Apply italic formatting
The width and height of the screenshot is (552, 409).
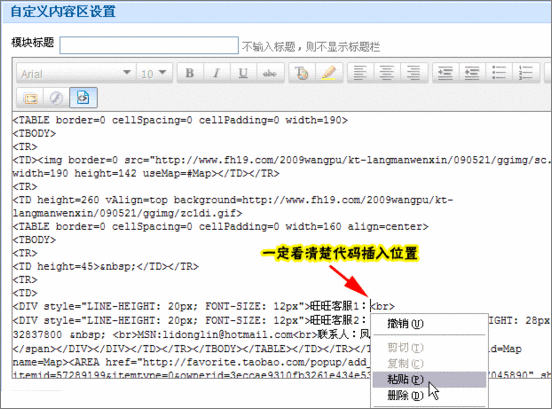click(217, 73)
